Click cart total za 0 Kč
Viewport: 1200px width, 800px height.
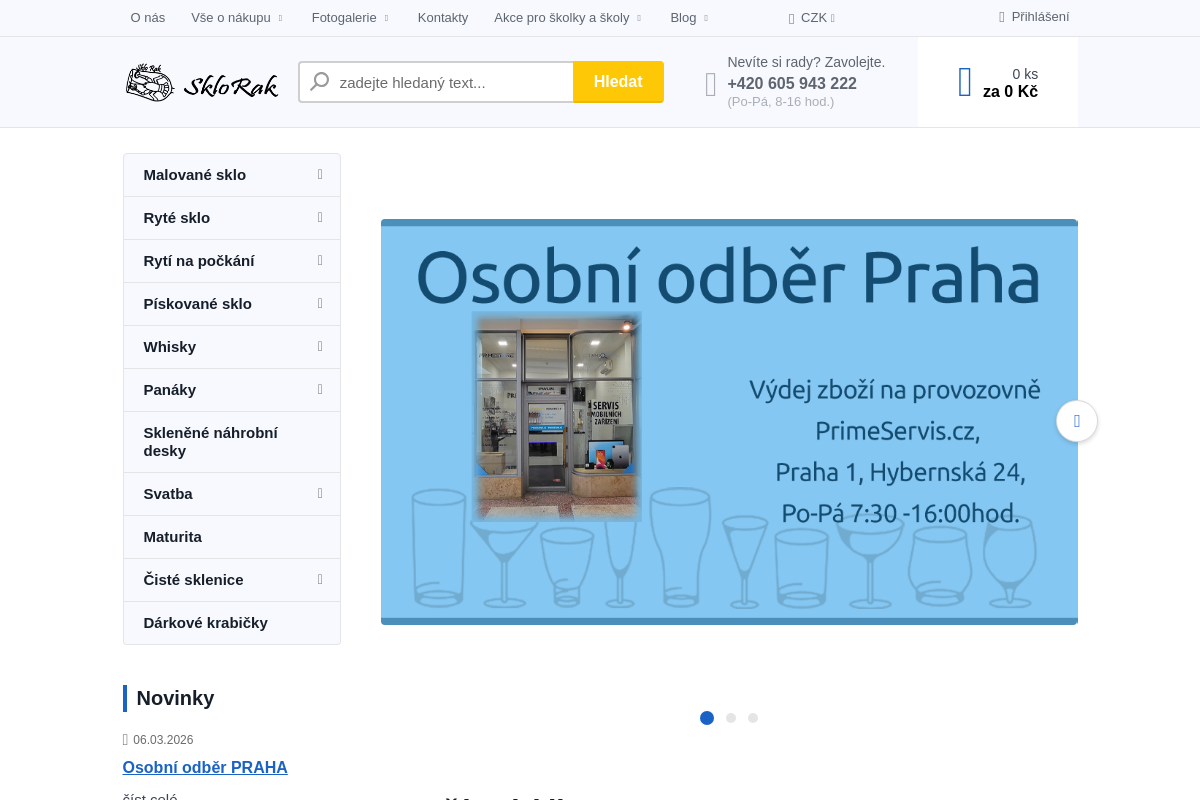(1010, 92)
